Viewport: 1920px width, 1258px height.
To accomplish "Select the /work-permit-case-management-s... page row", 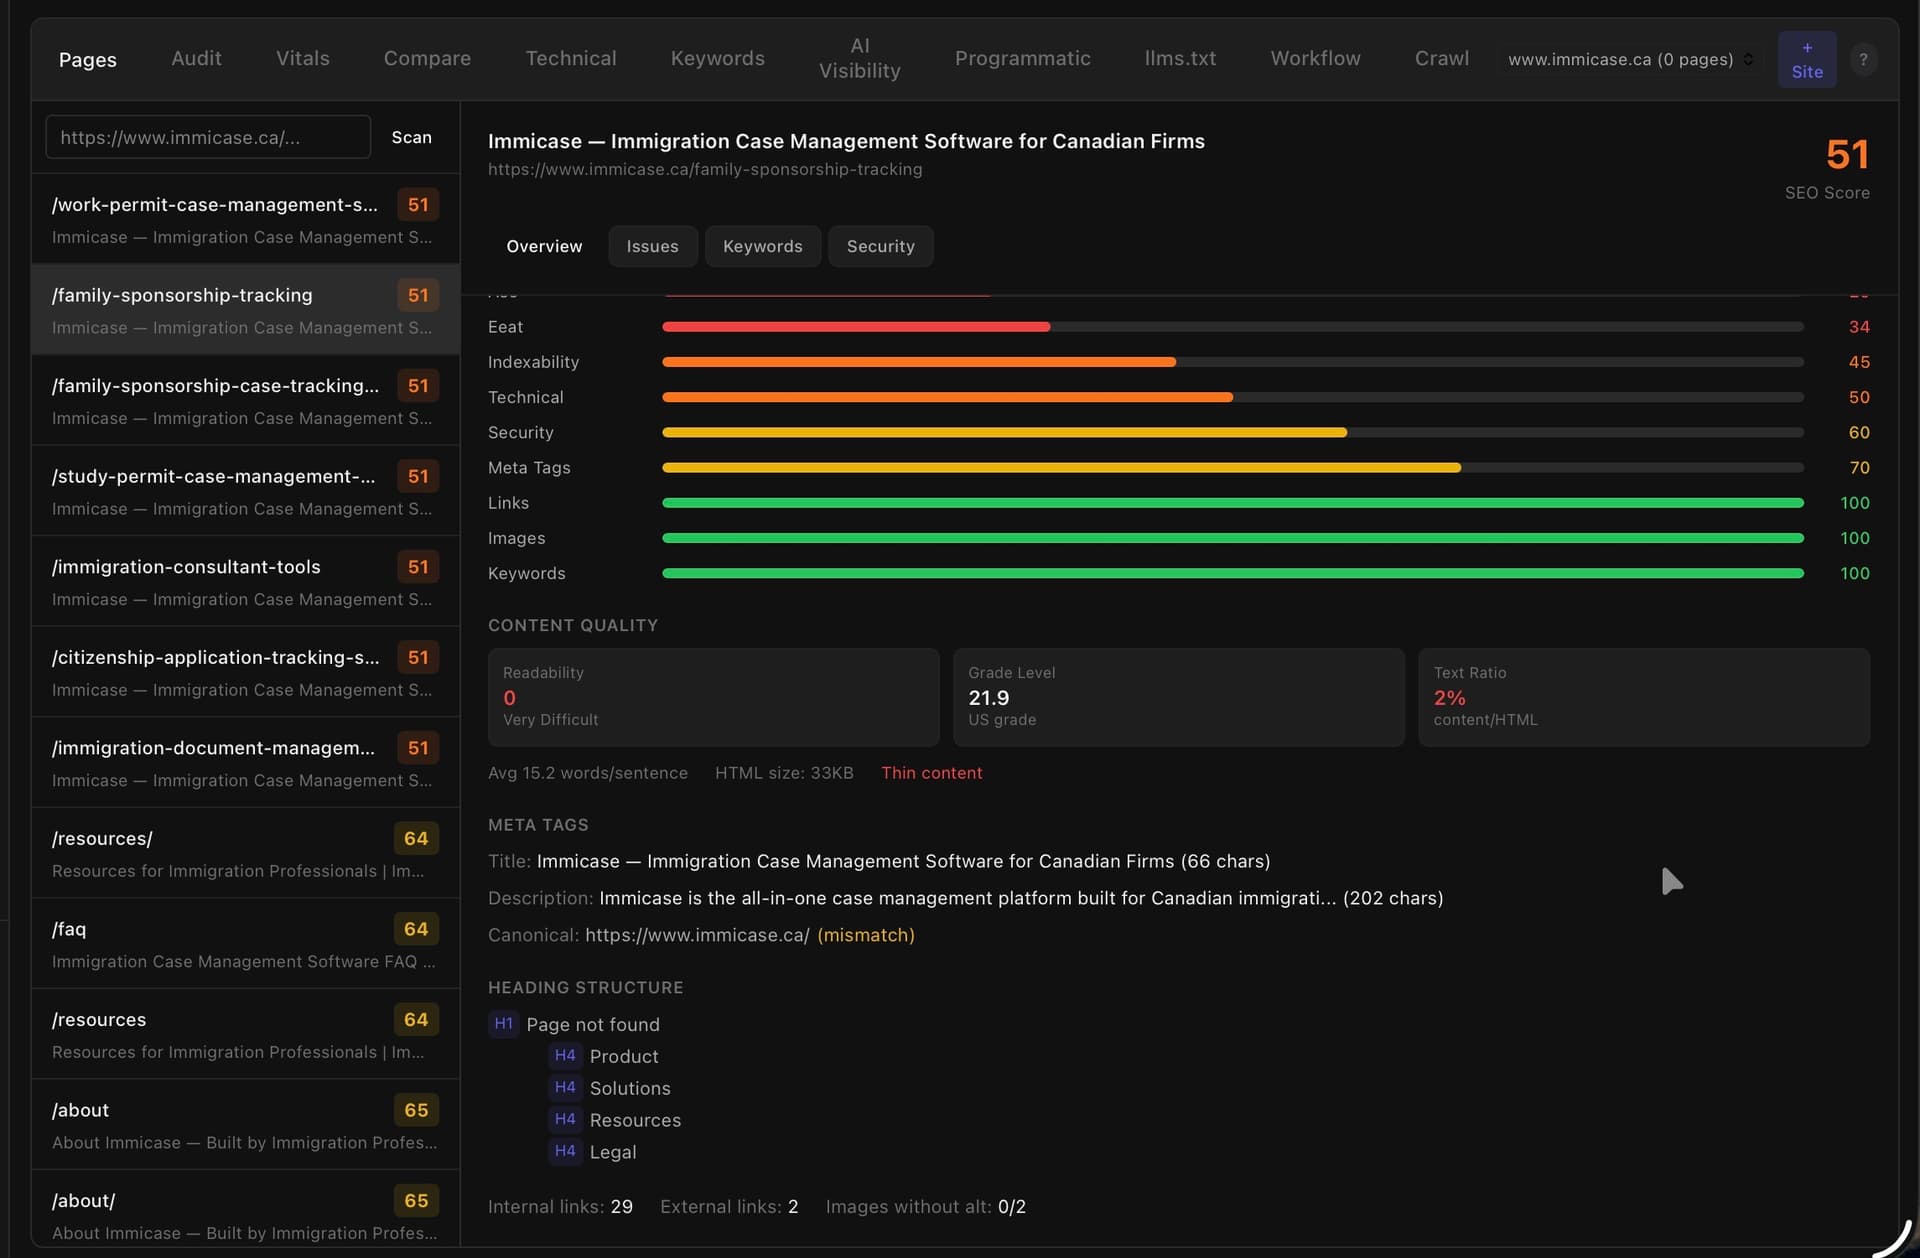I will 245,219.
